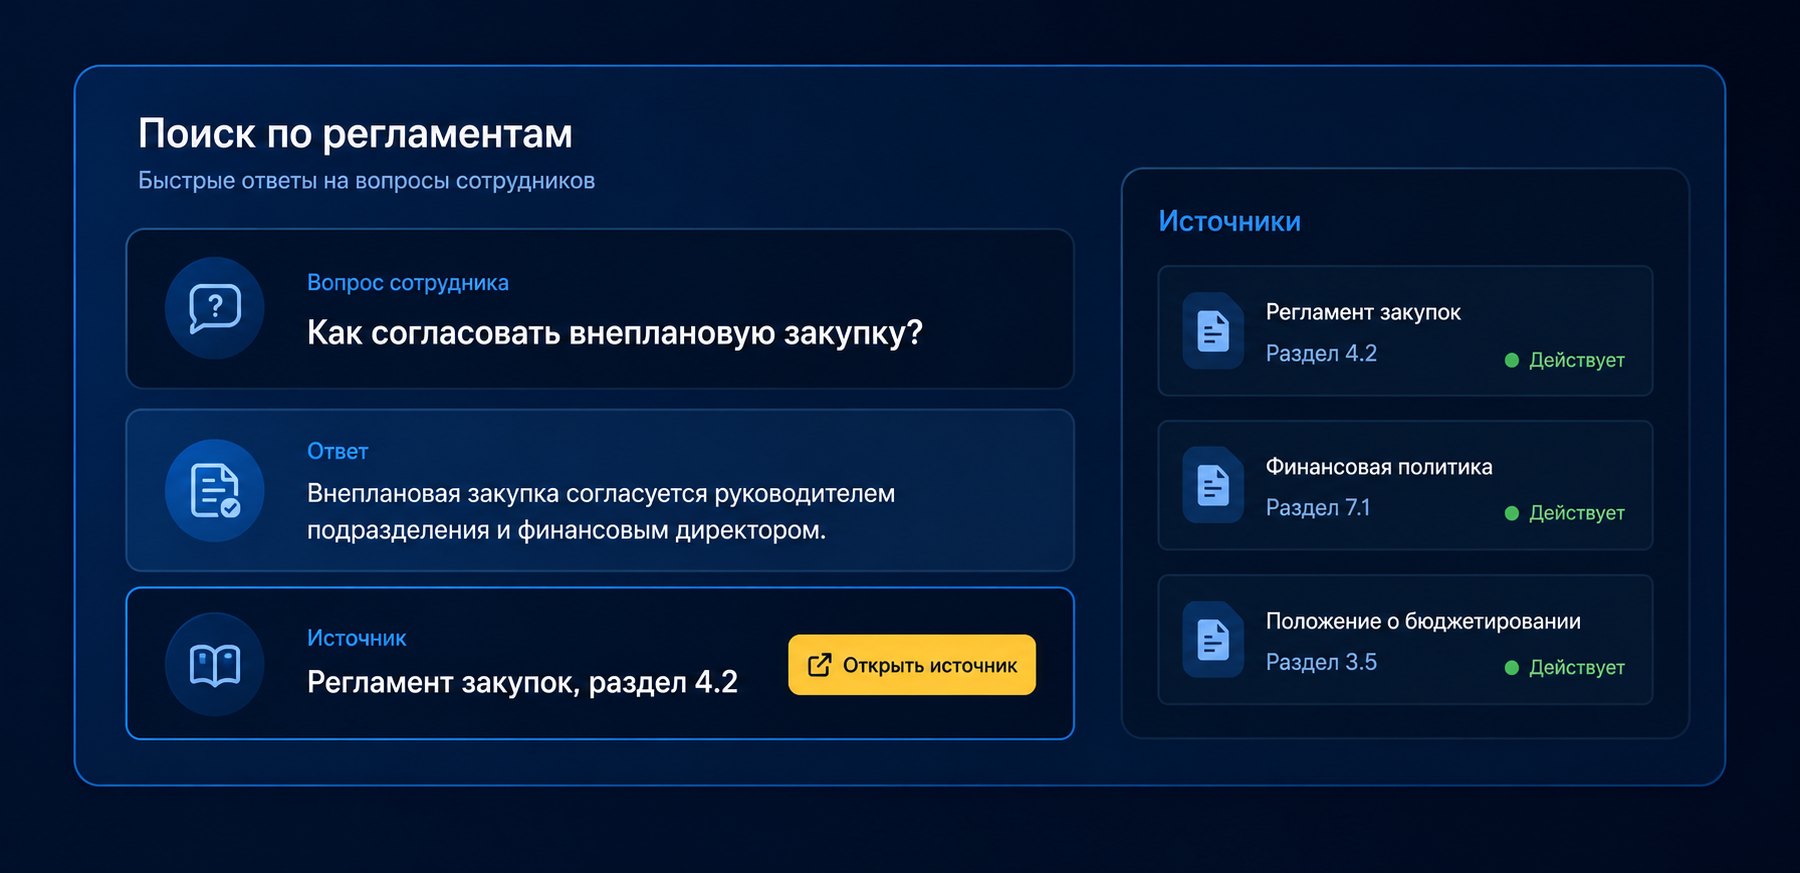The width and height of the screenshot is (1800, 873).
Task: Click the Ответ label
Action: tap(337, 451)
